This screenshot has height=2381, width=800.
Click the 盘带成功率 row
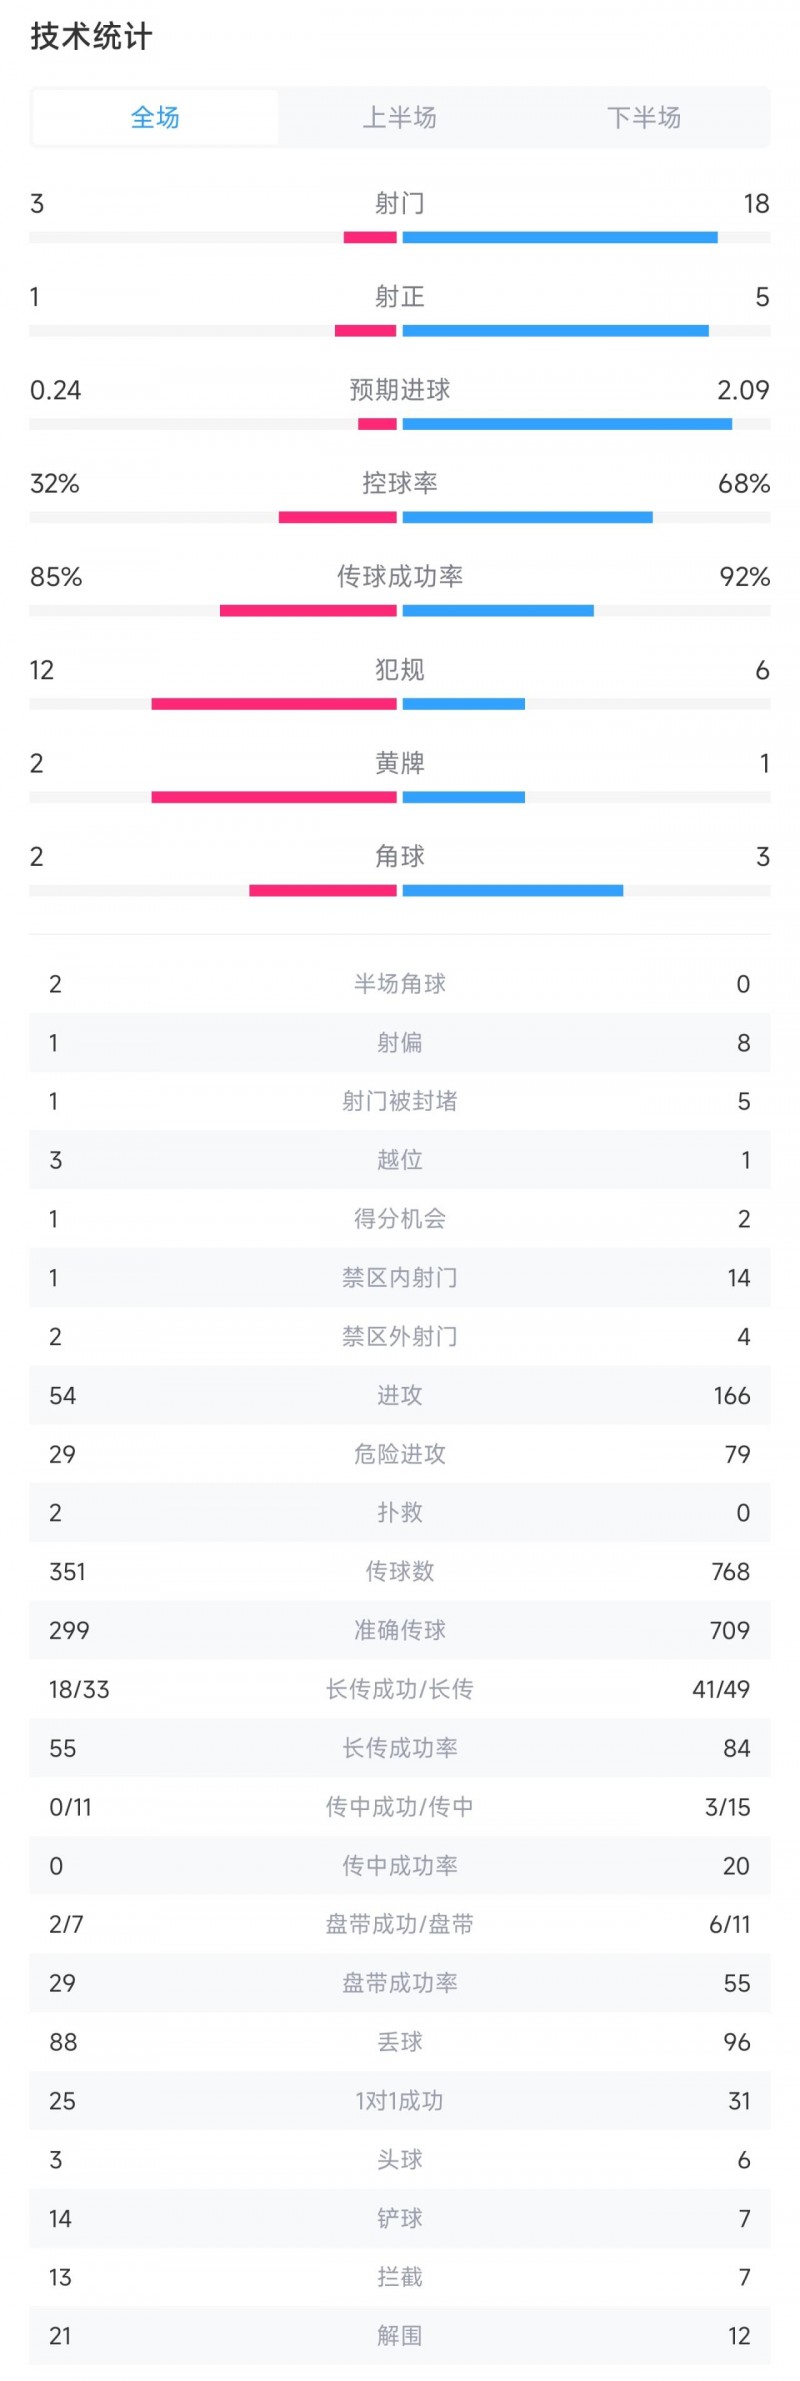tap(400, 1984)
